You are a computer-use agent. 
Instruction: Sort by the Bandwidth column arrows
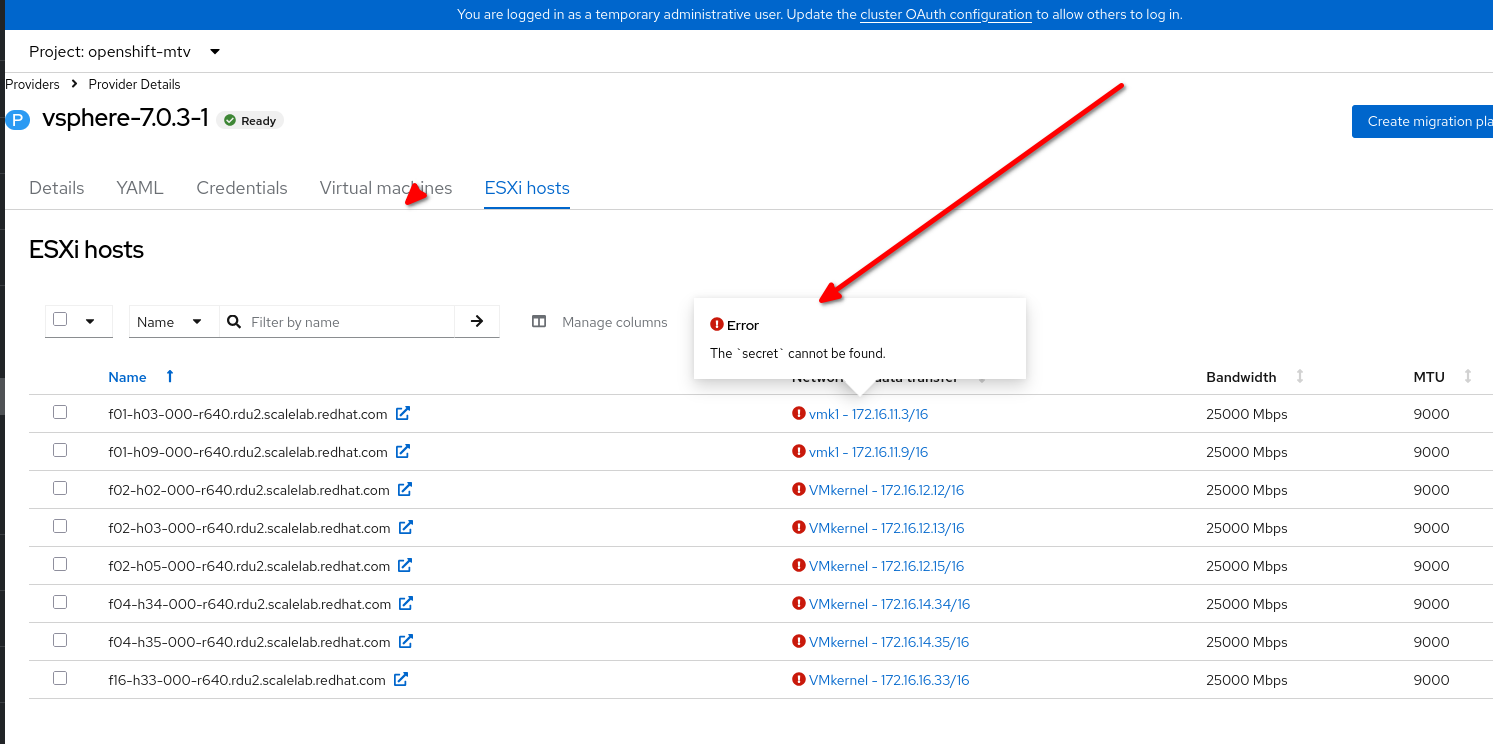tap(1300, 377)
